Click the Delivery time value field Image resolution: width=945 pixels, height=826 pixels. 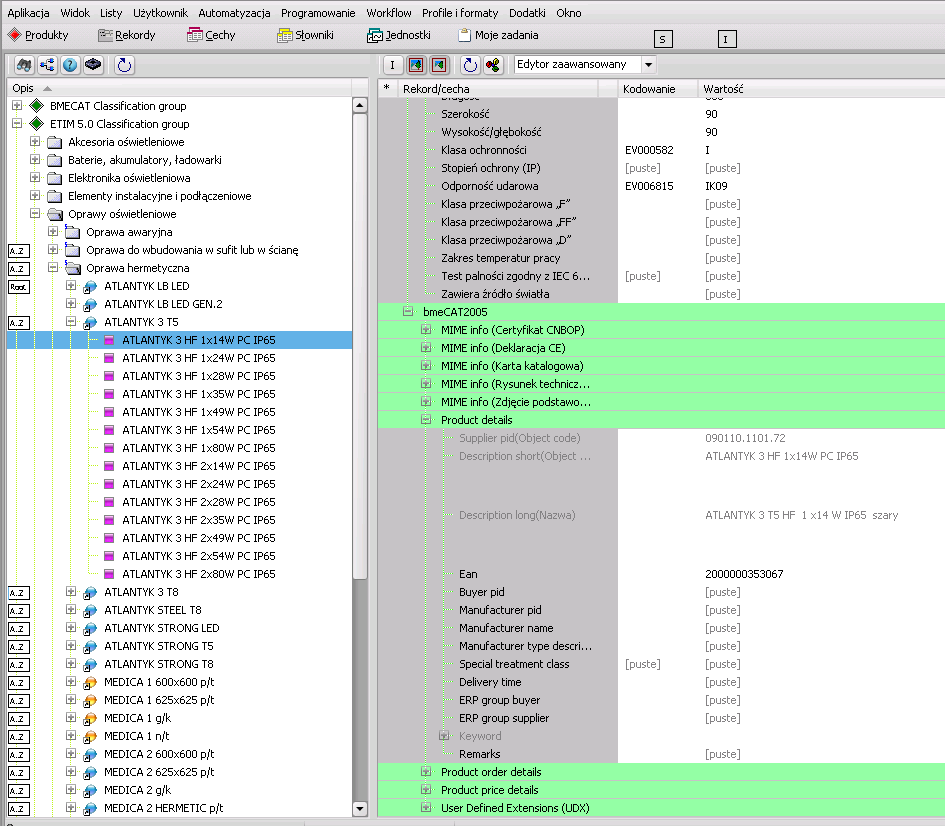pos(821,682)
